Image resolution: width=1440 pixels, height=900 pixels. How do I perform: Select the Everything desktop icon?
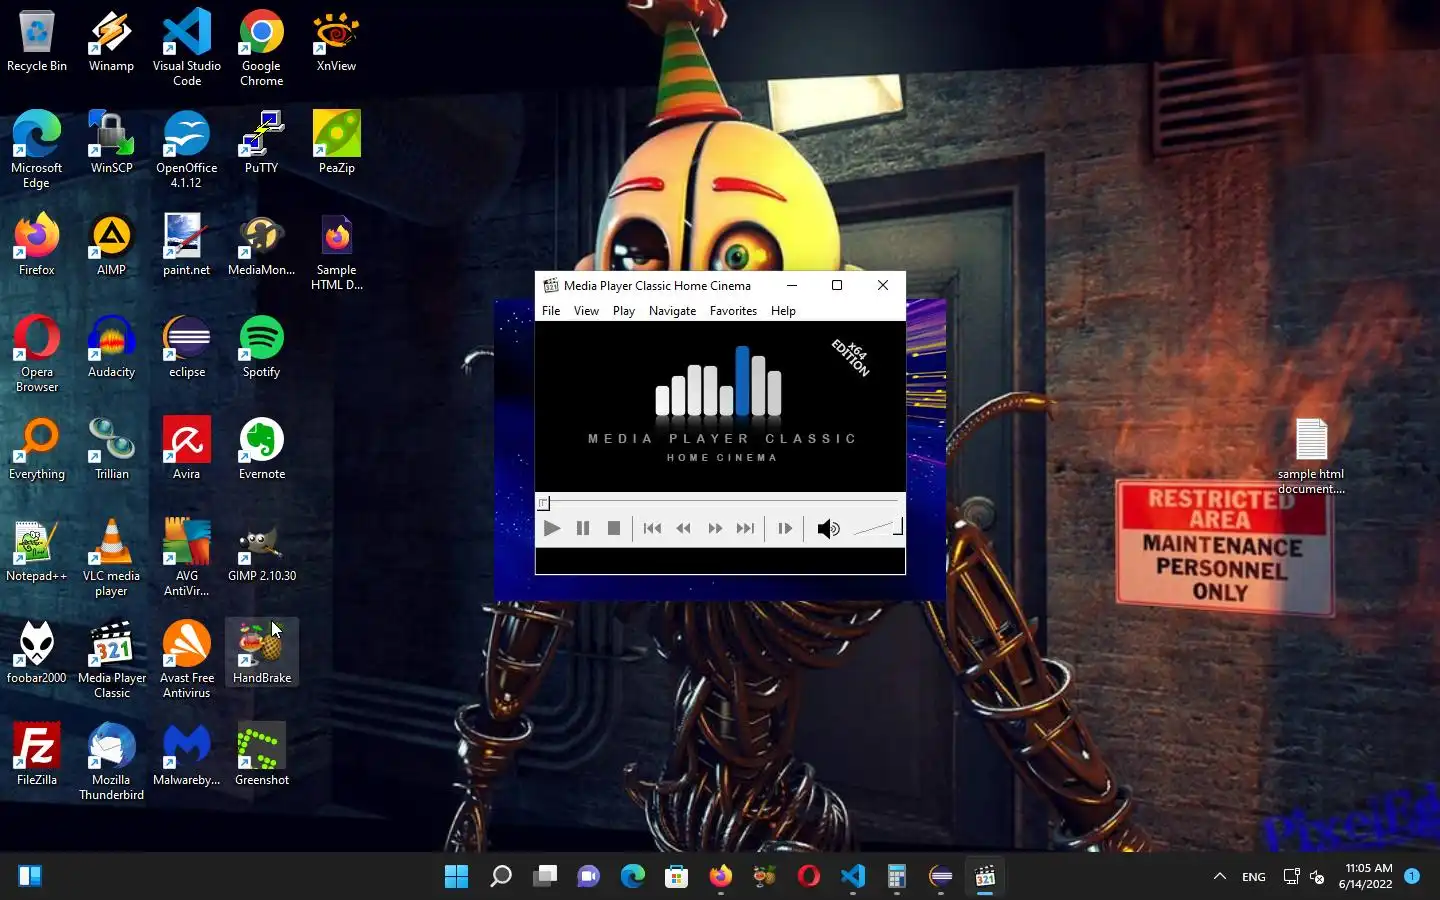(37, 449)
